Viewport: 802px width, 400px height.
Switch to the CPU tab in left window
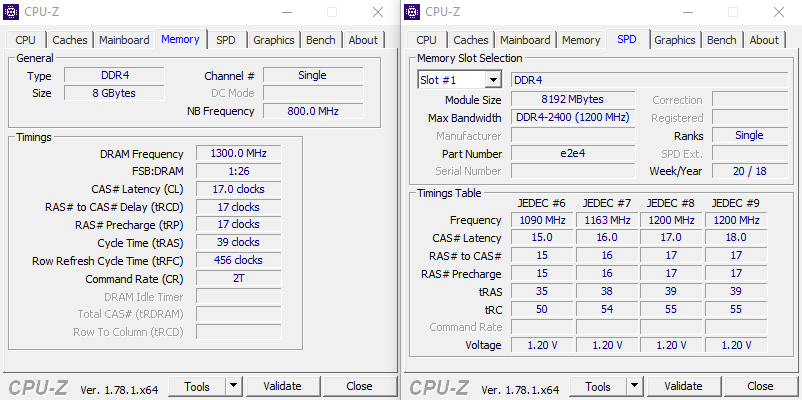26,40
